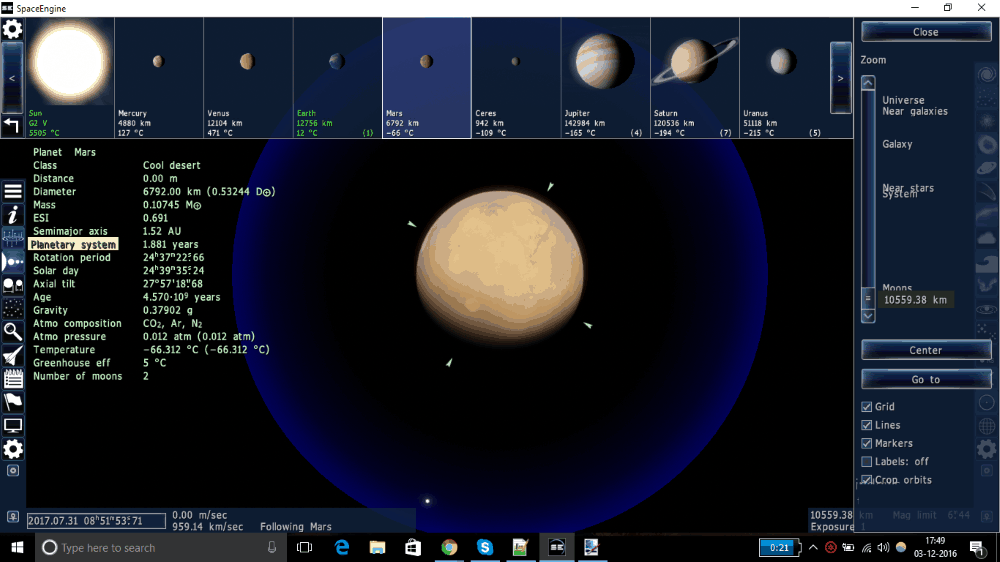Open Skype from the taskbar

click(x=485, y=547)
